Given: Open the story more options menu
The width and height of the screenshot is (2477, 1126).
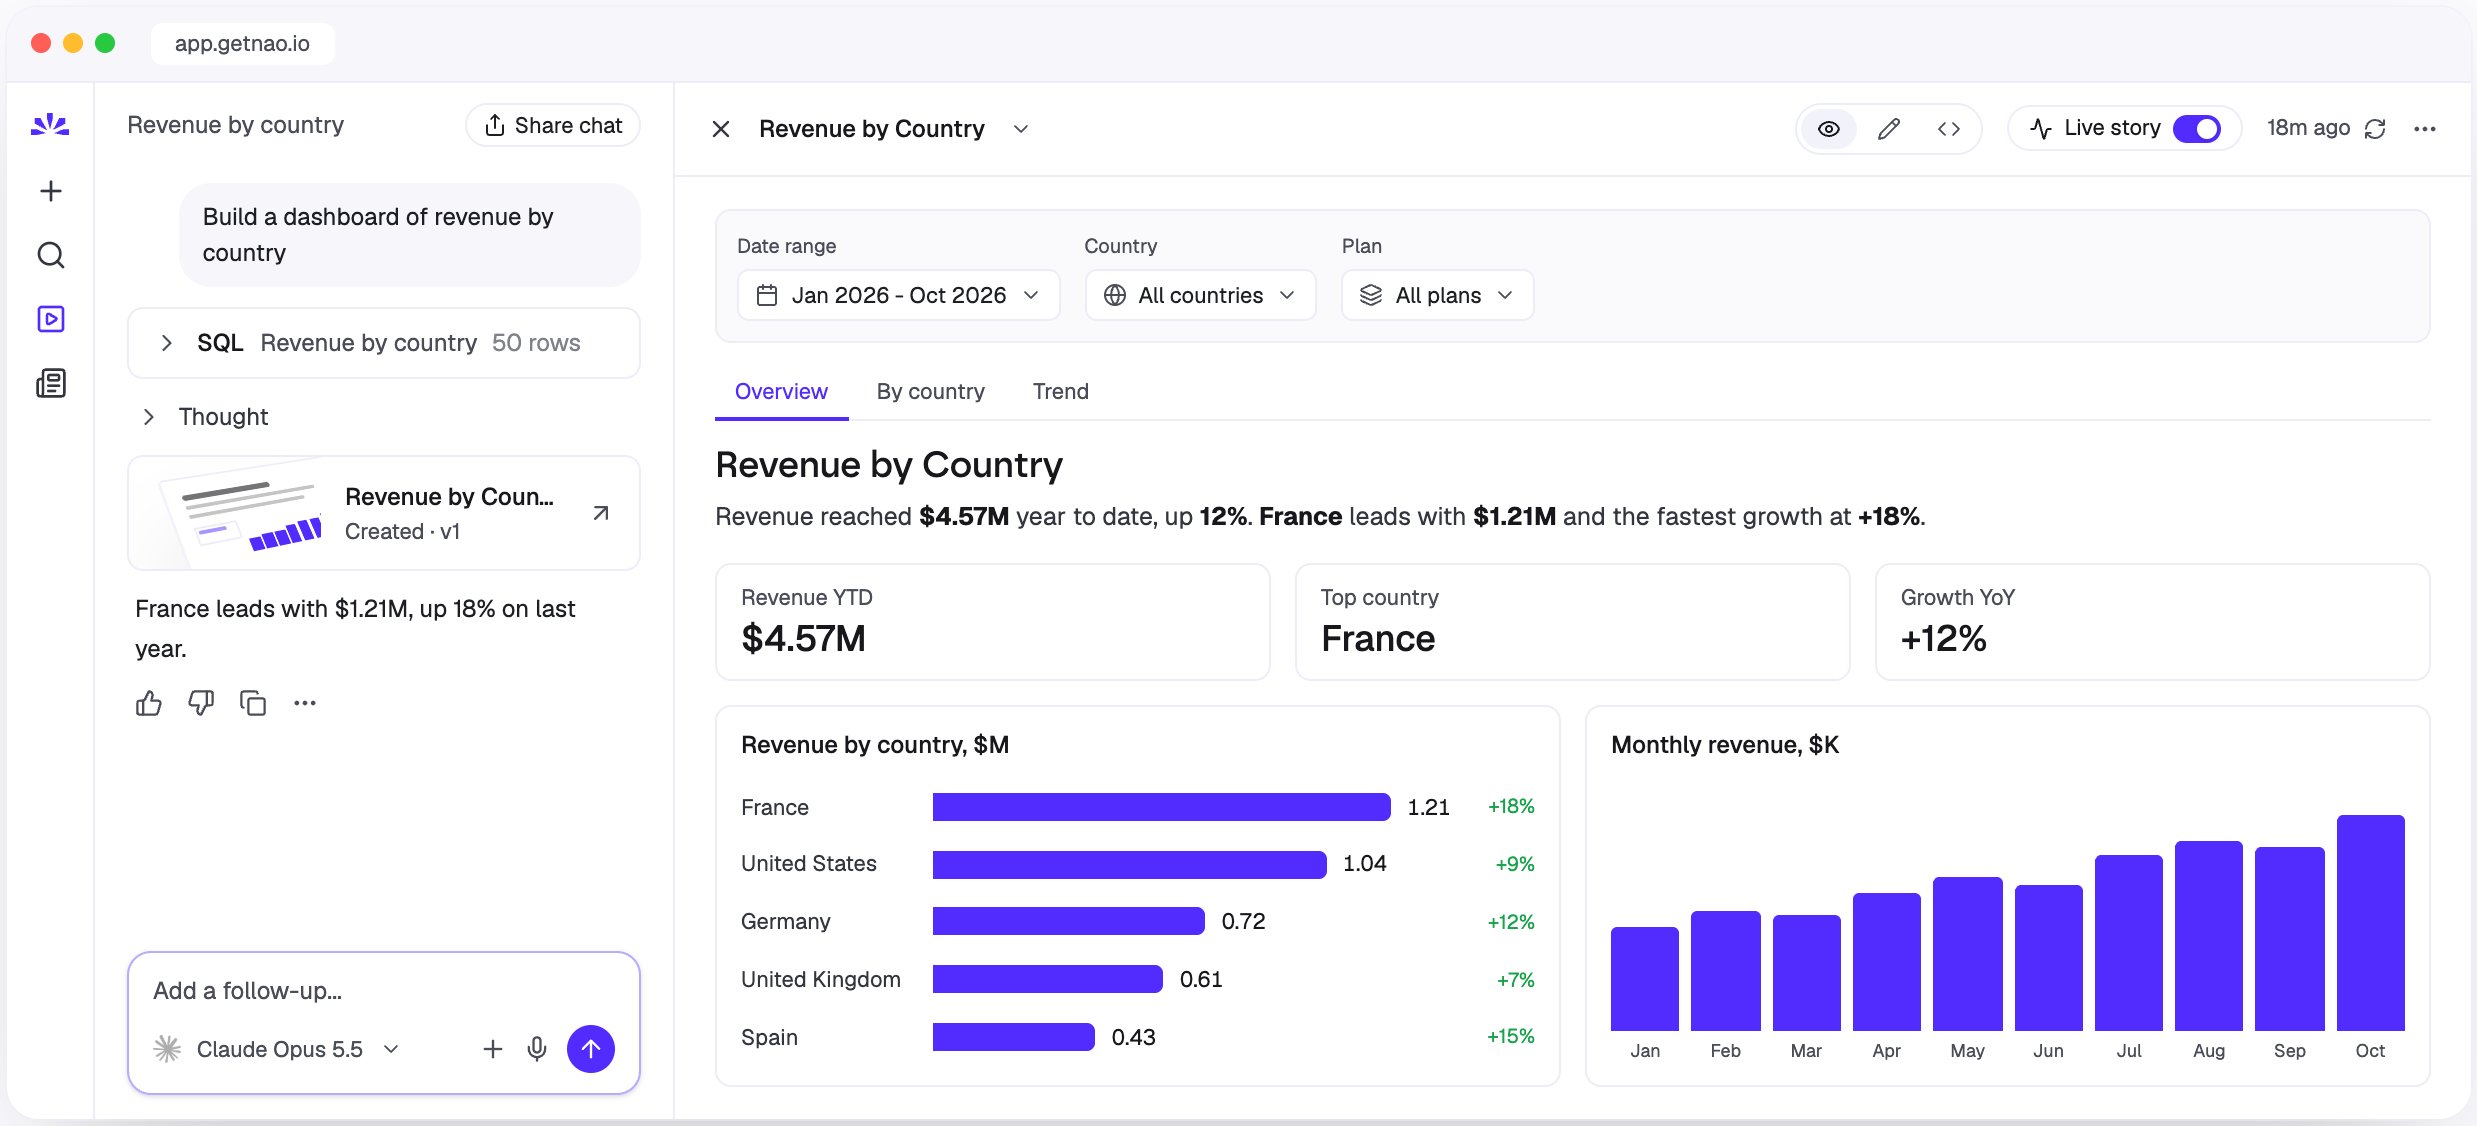Looking at the screenshot, I should (x=2425, y=129).
